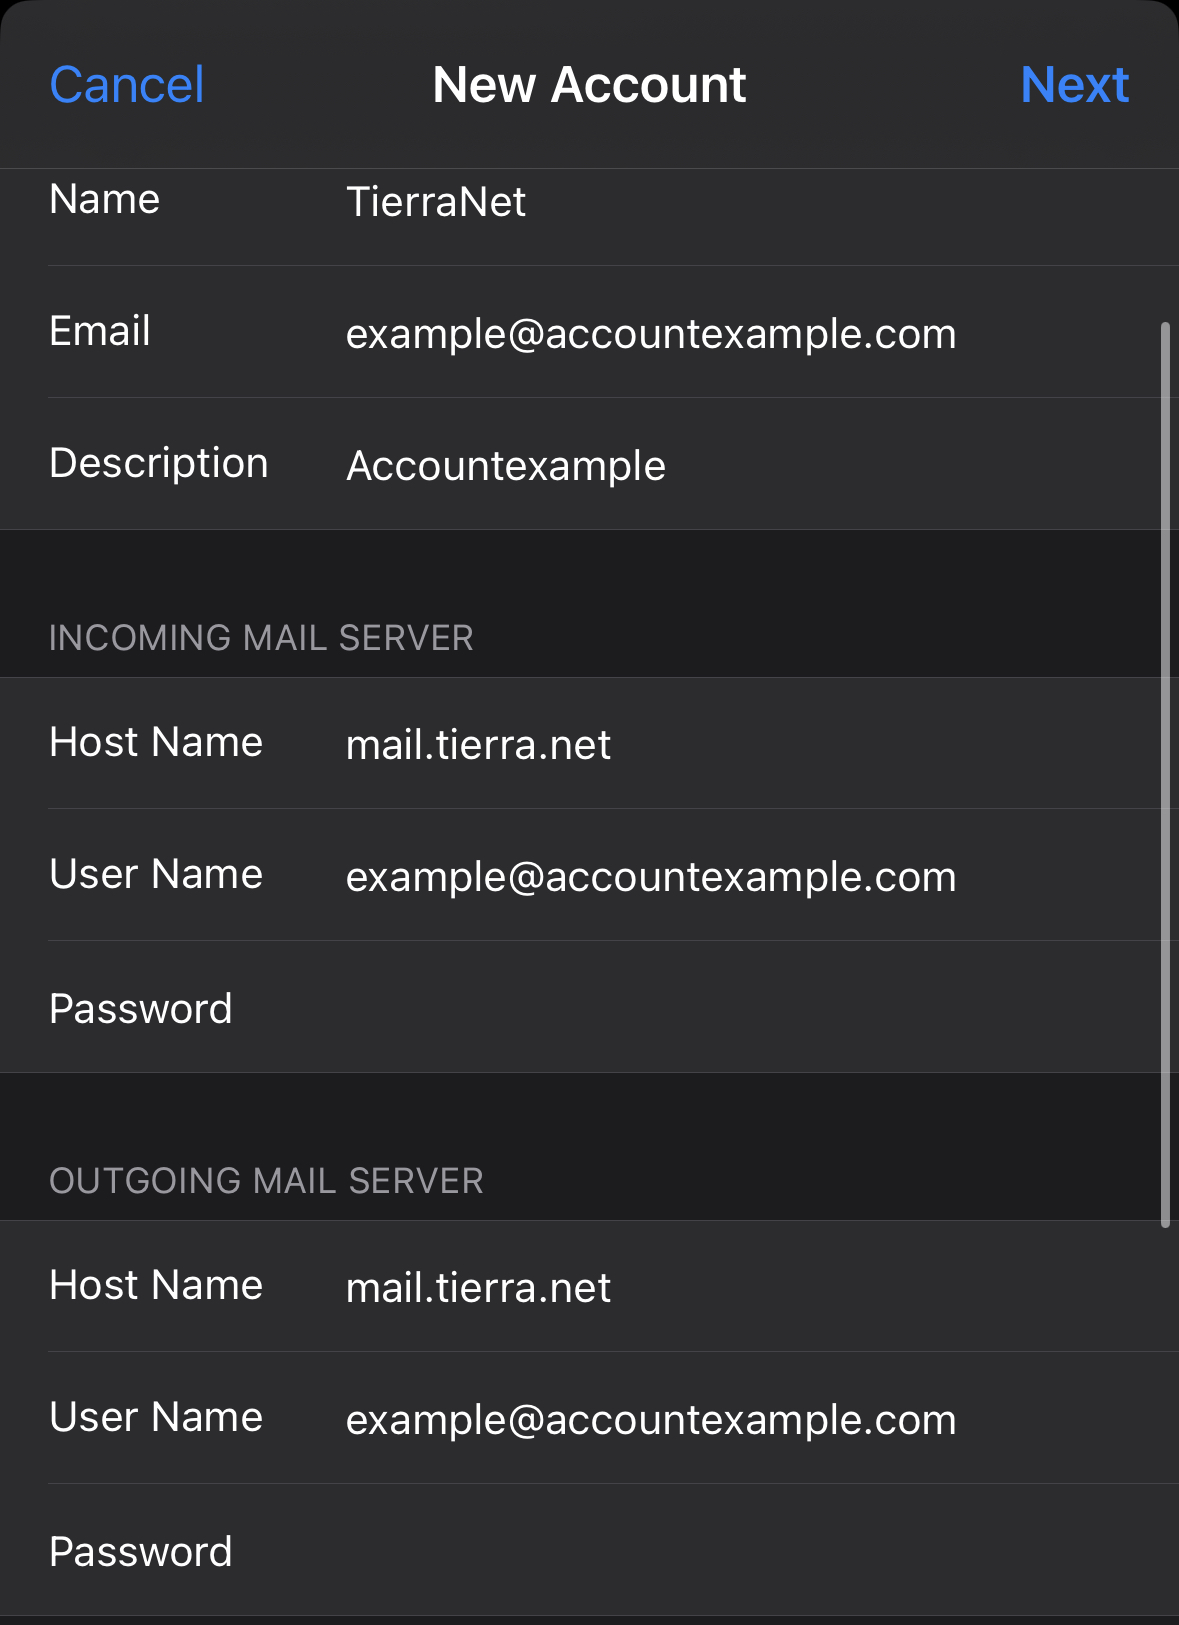Tap the Name row label

(x=105, y=200)
